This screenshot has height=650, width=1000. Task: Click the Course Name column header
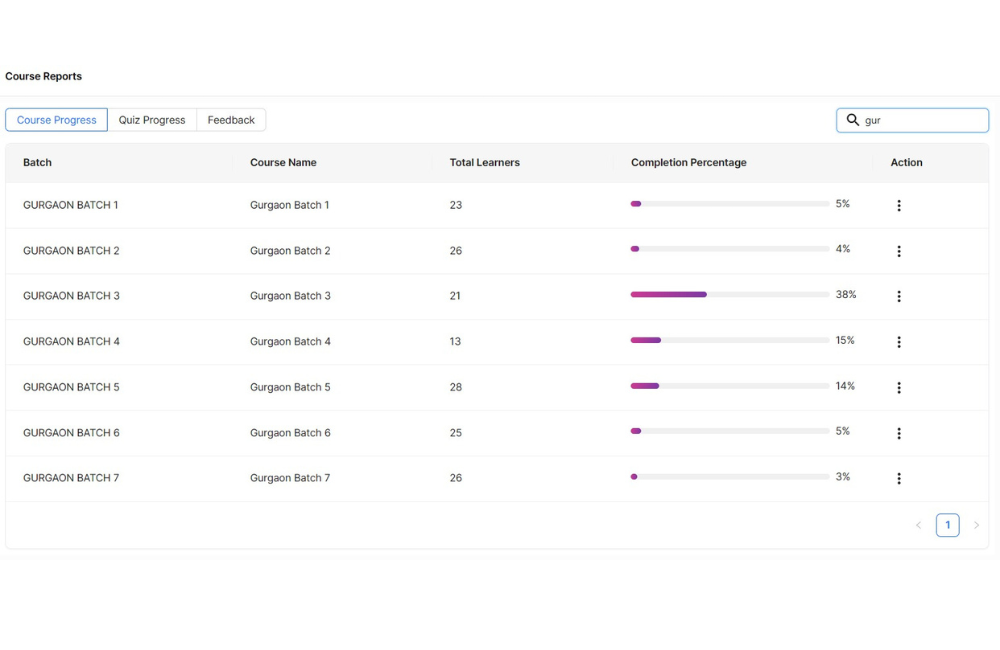pos(283,163)
